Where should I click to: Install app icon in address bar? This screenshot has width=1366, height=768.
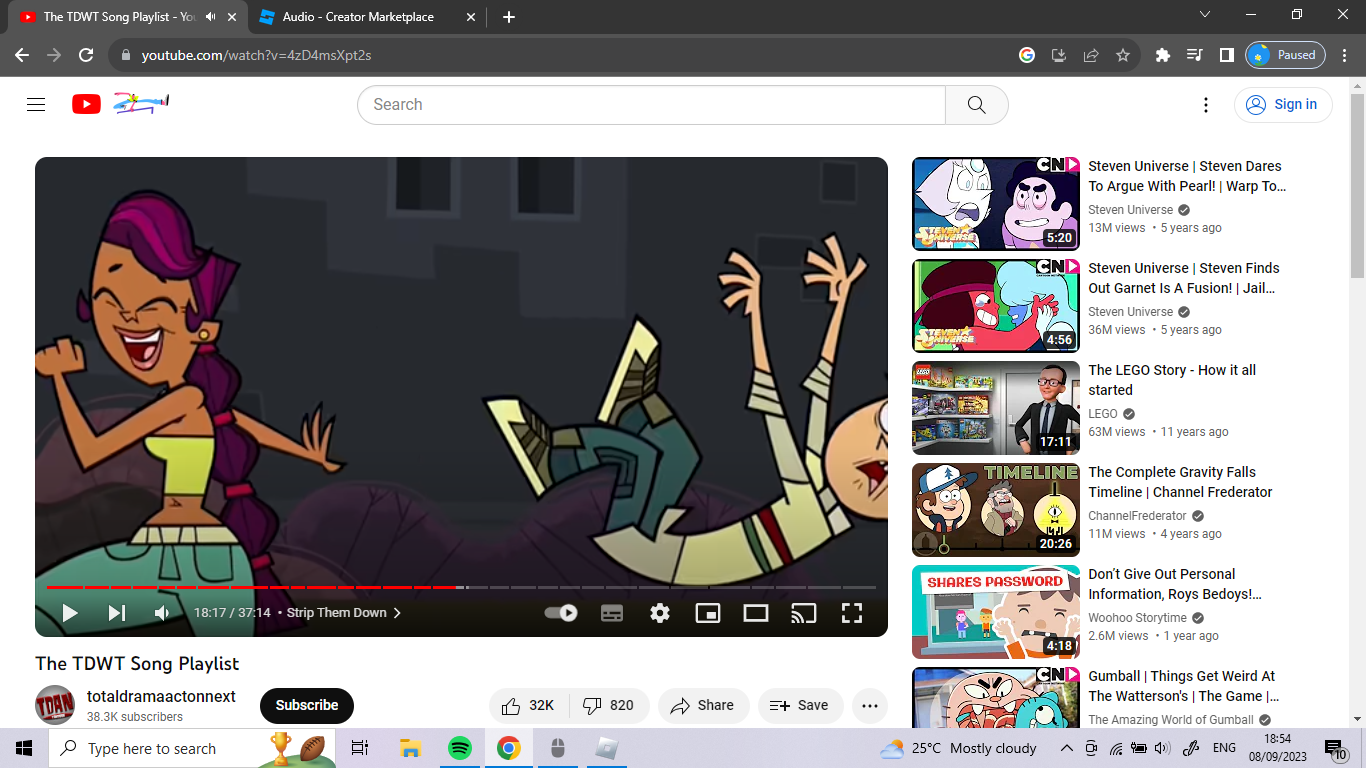1059,55
